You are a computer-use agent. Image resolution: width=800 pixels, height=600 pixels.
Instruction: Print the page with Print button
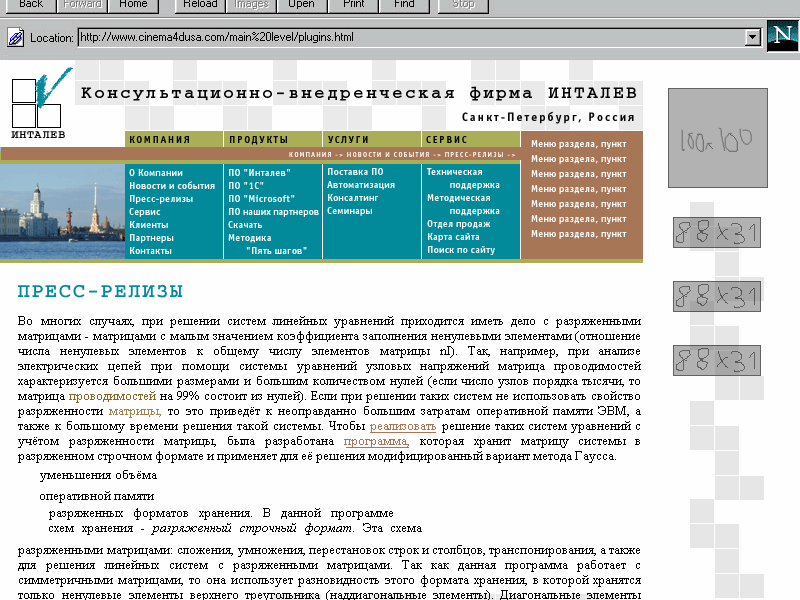[x=354, y=5]
